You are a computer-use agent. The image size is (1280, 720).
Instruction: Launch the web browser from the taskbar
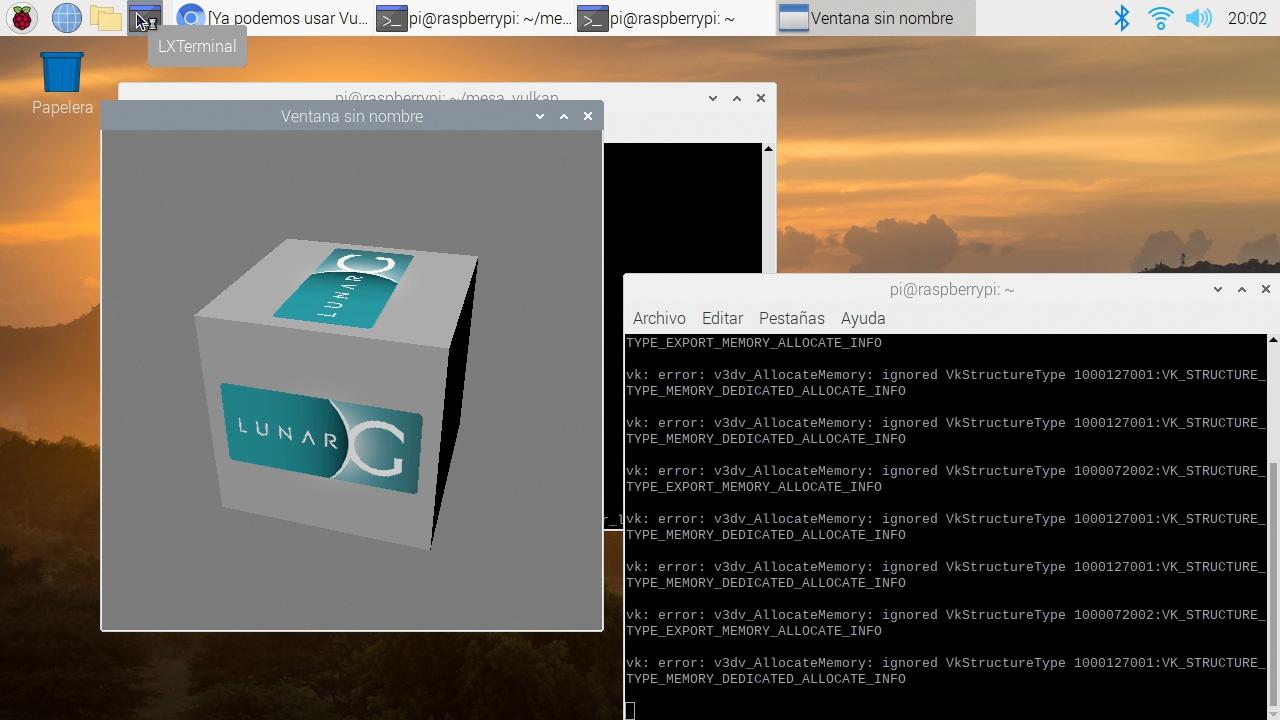pos(64,17)
